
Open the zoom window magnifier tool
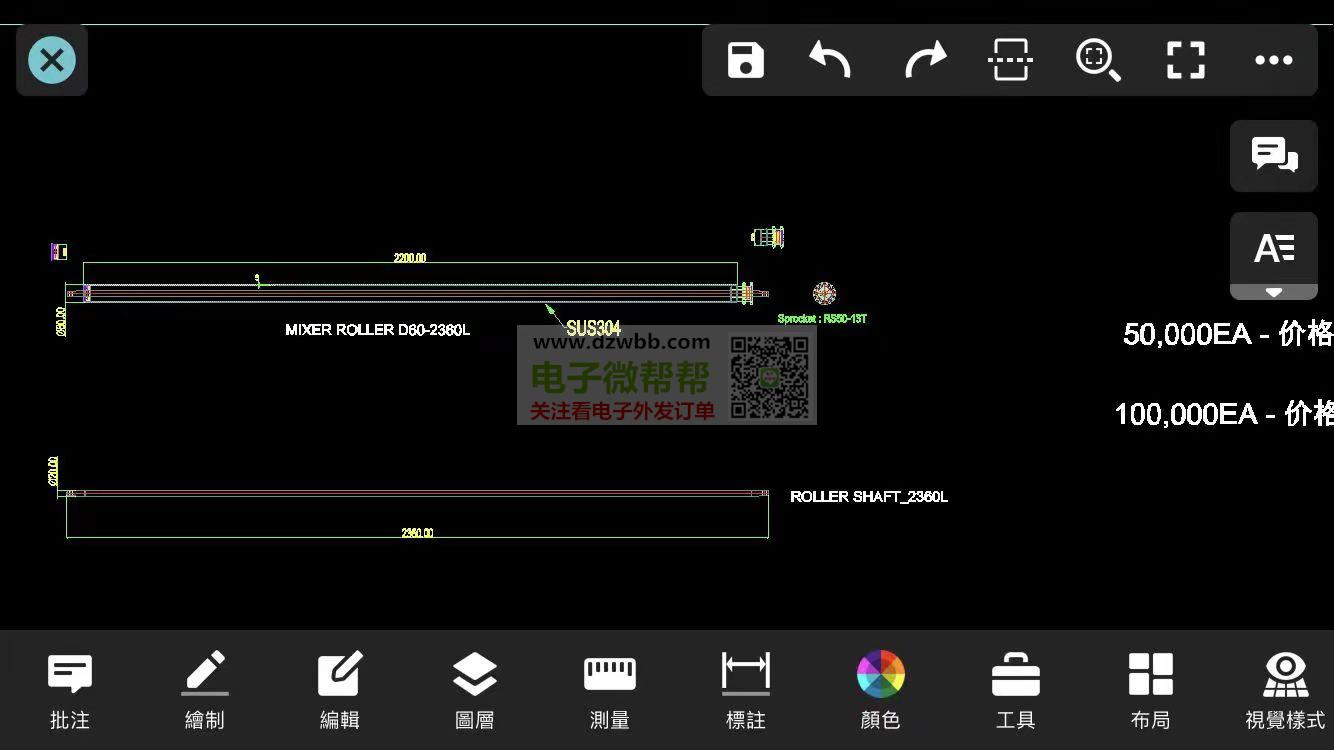point(1097,60)
